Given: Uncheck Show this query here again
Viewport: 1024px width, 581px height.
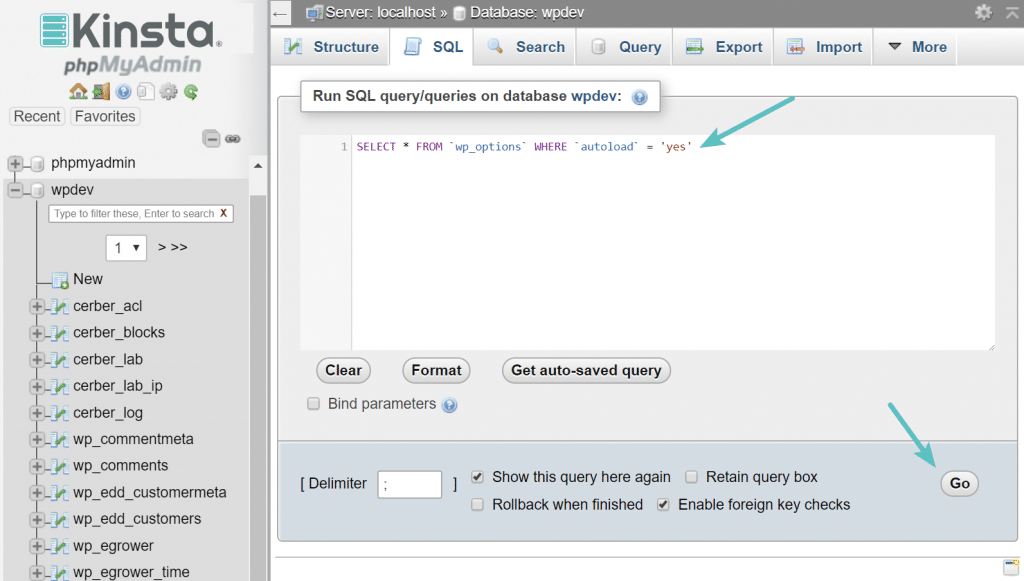Looking at the screenshot, I should point(477,477).
